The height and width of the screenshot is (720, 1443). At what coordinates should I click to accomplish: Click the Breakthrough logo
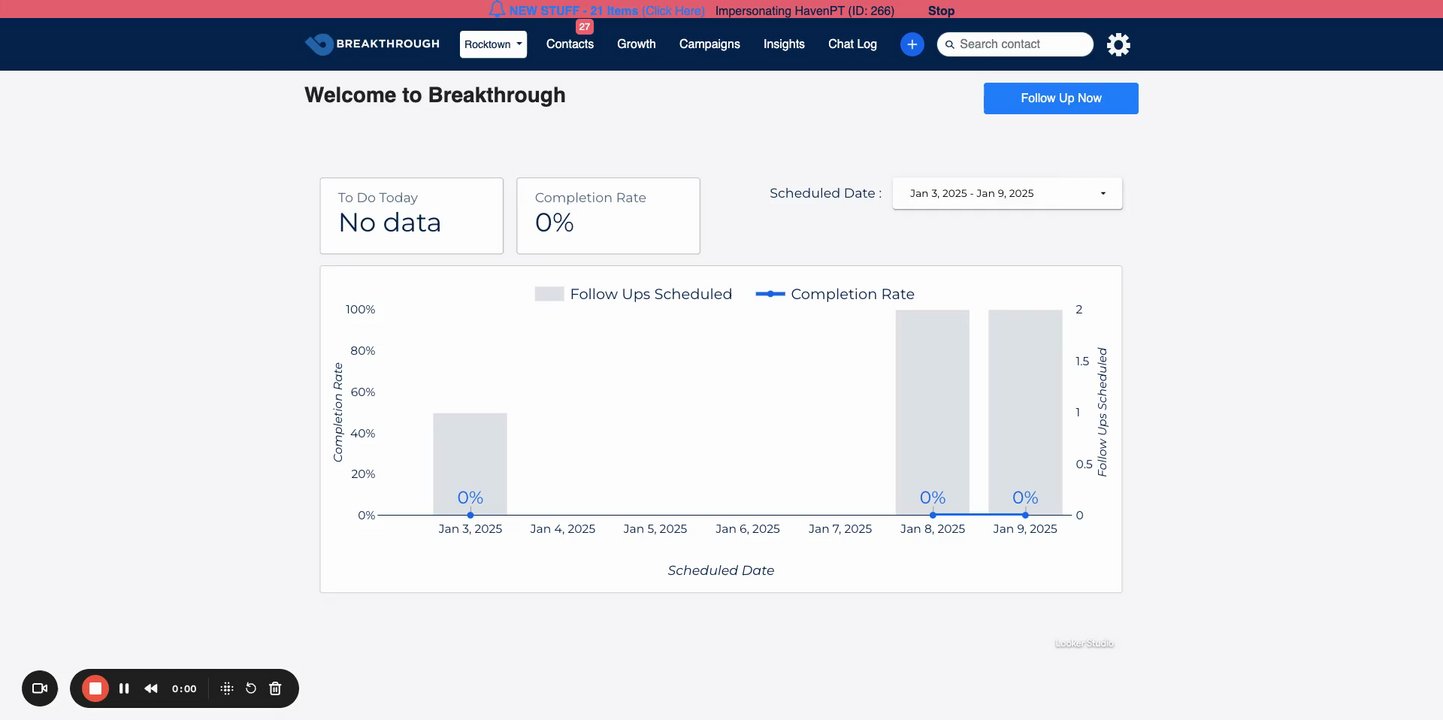(372, 44)
